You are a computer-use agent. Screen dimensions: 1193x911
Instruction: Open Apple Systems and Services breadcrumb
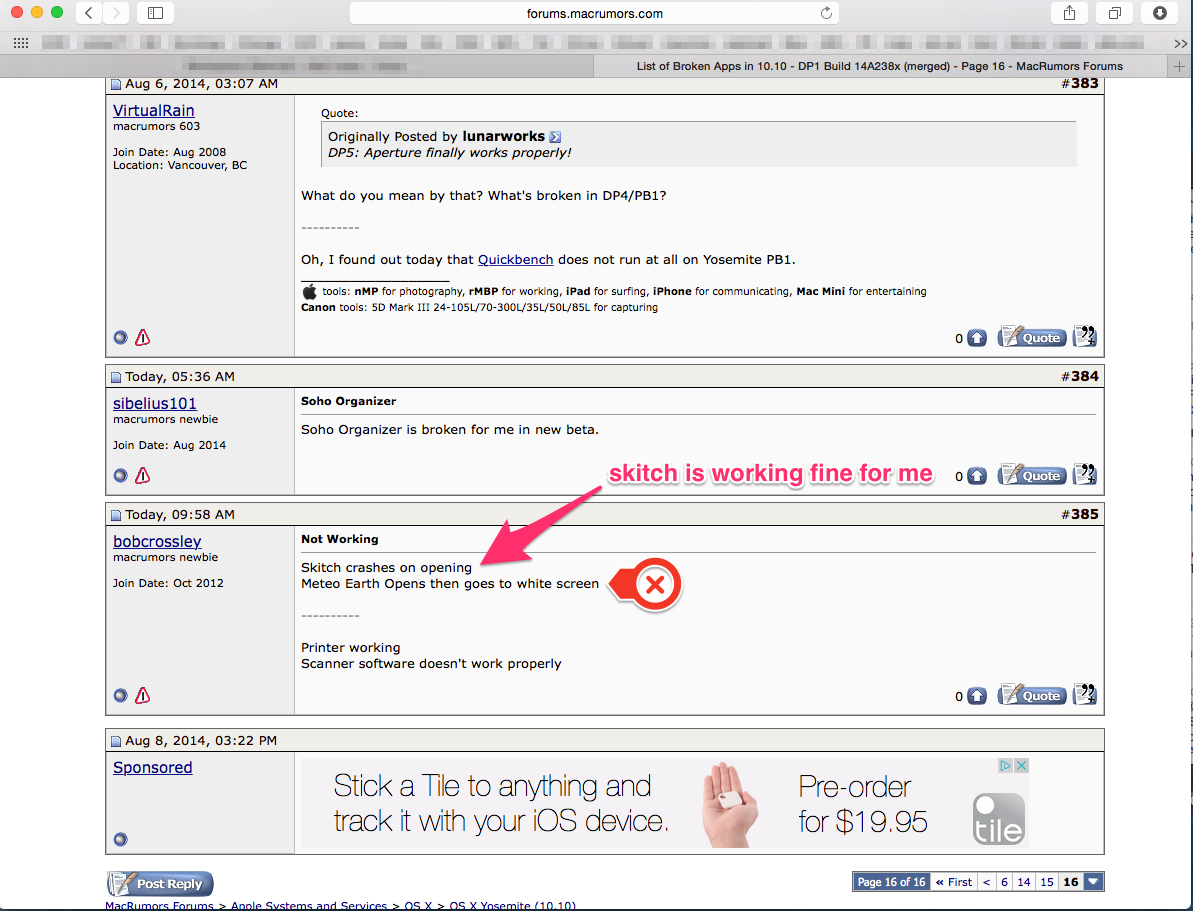(x=309, y=906)
